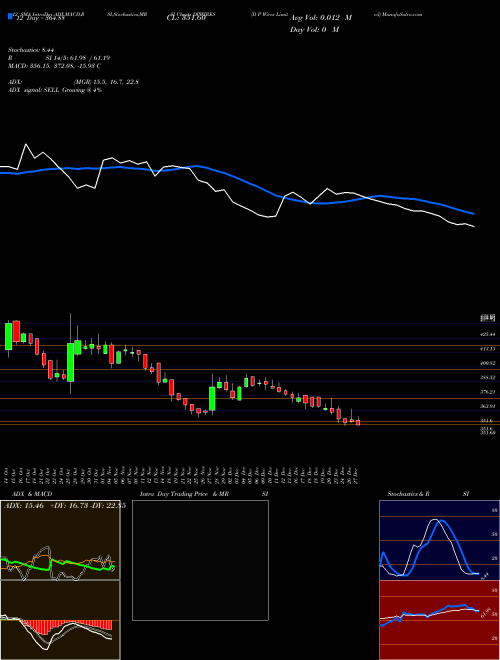Click the 388.52 price axis label

(x=489, y=378)
